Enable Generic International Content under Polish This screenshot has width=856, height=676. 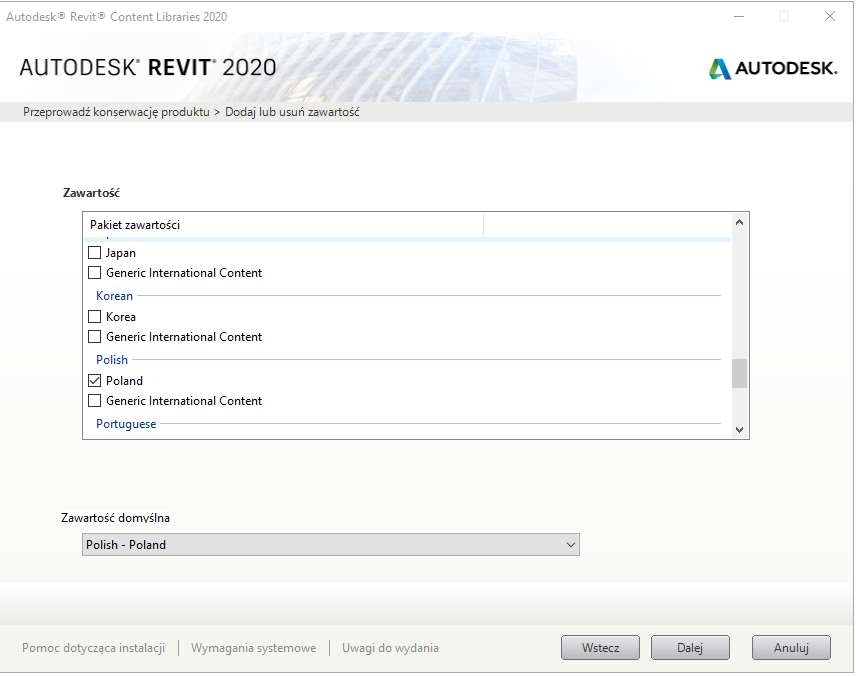coord(95,401)
